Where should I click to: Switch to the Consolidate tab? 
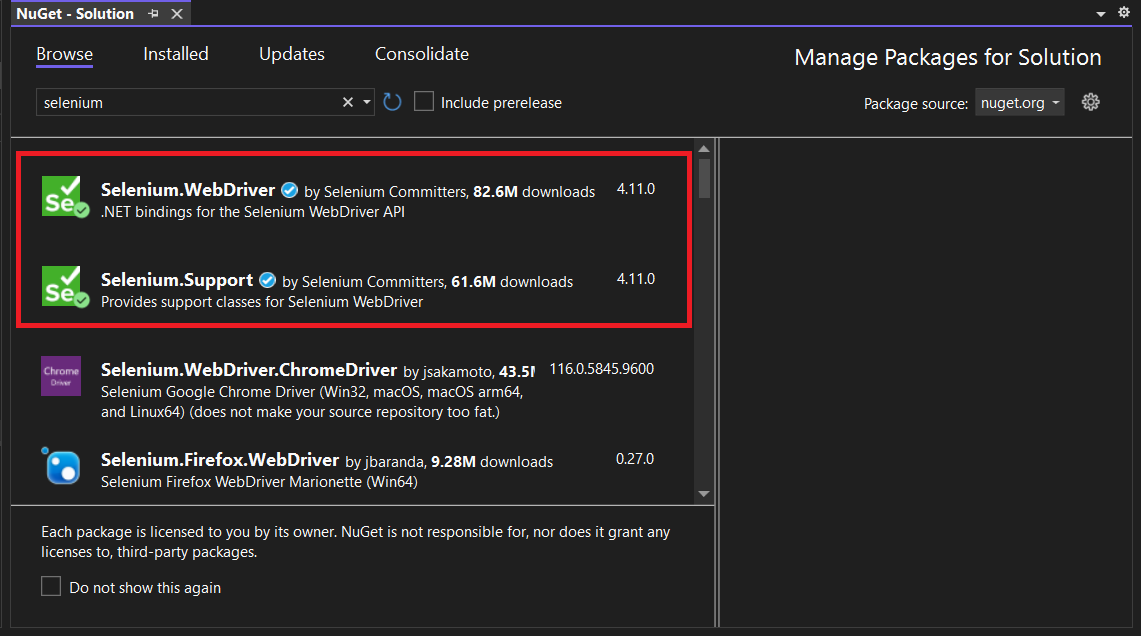[x=422, y=54]
